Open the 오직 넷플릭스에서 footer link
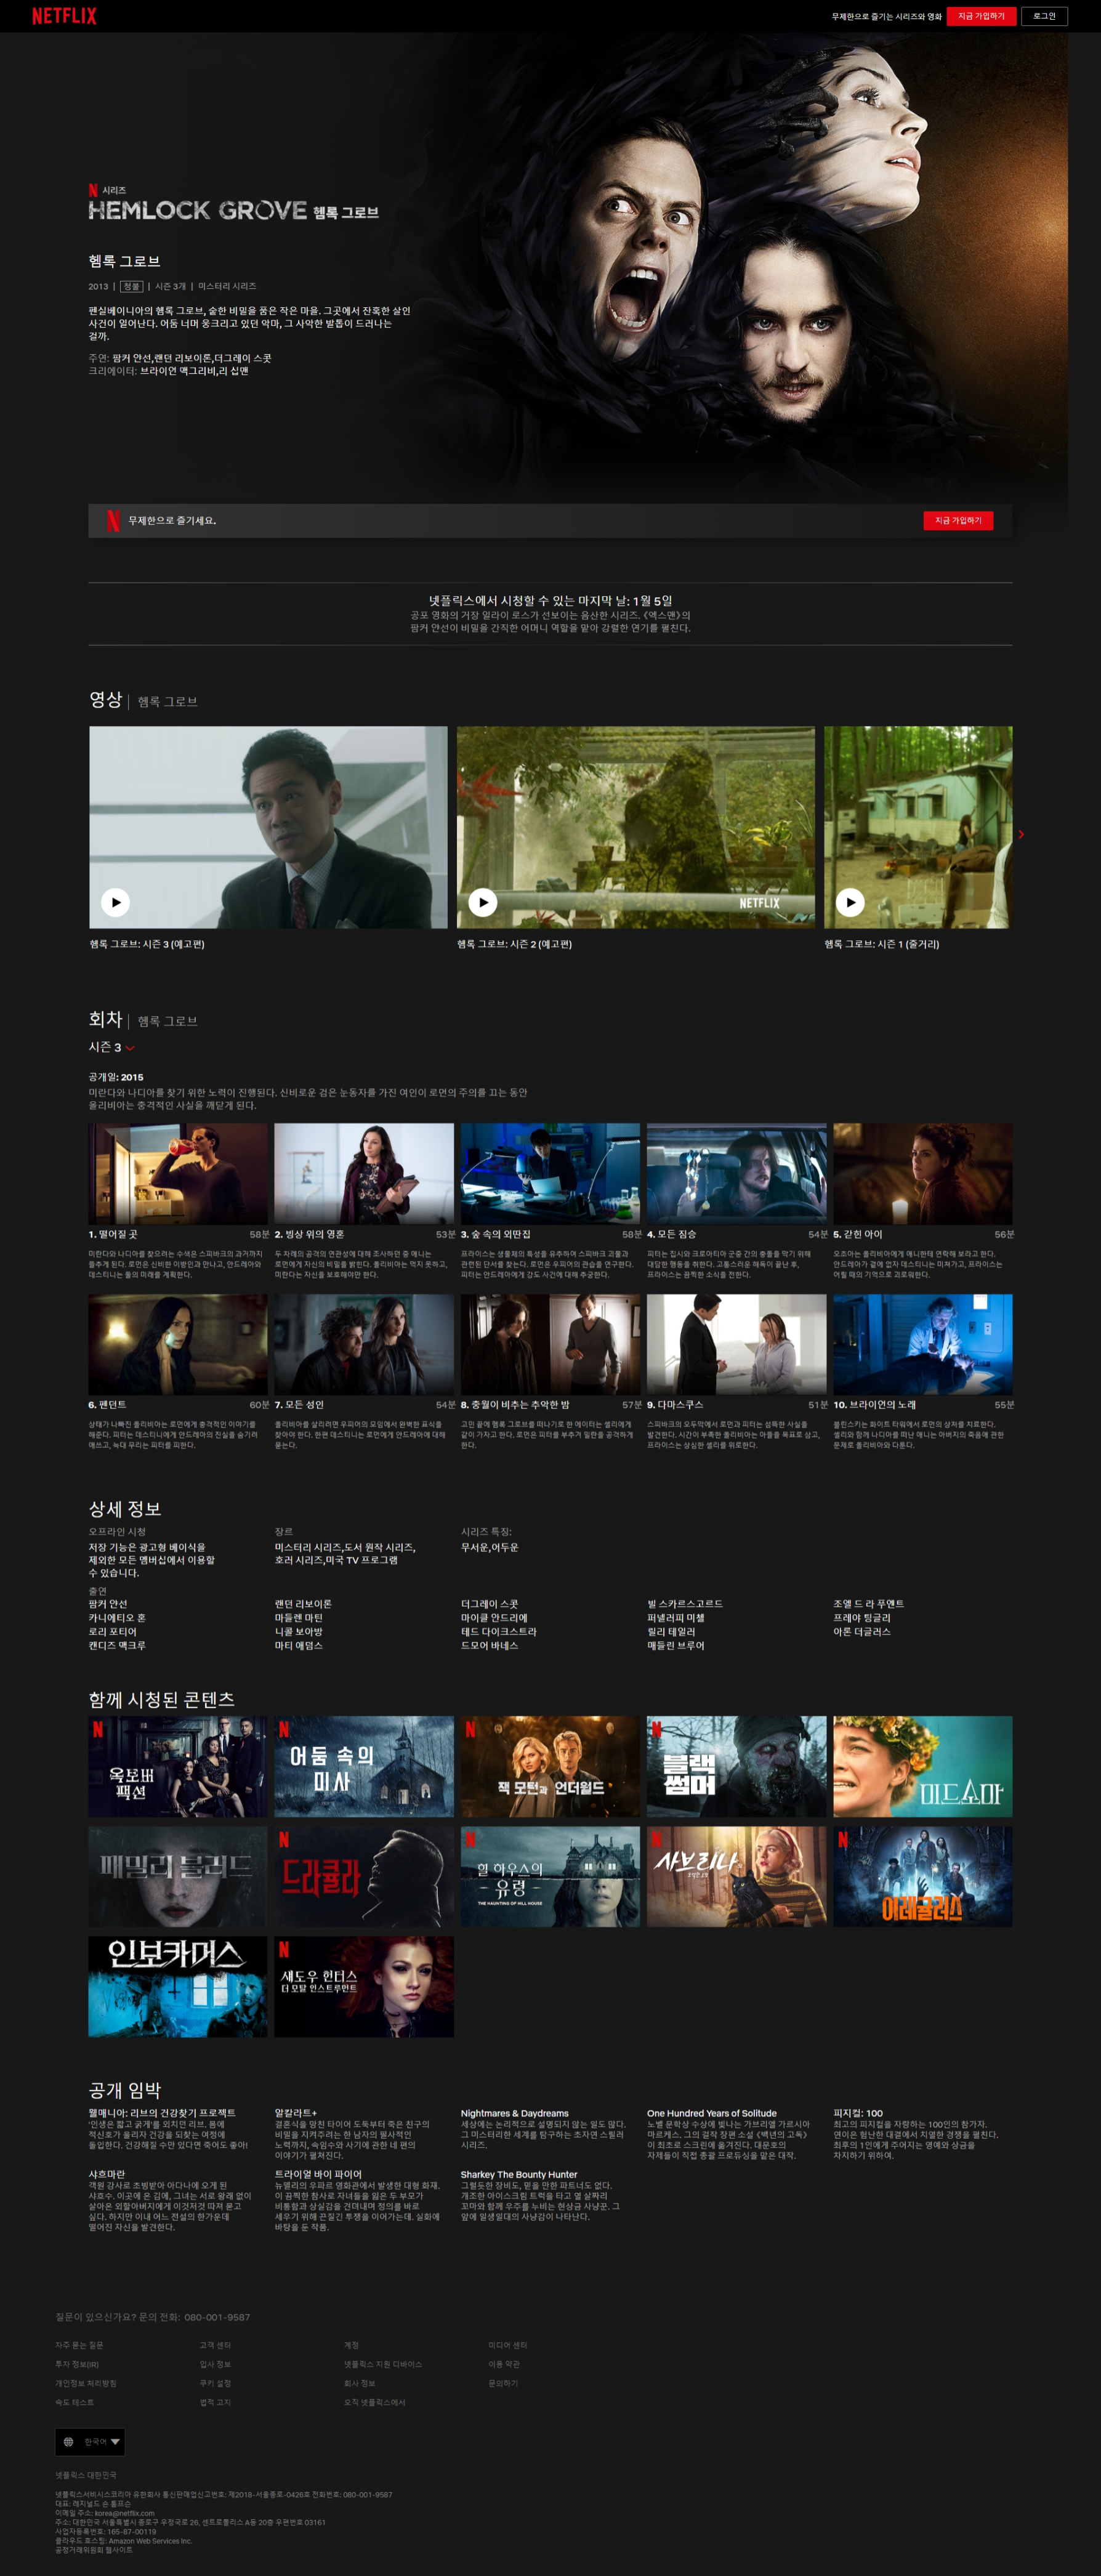This screenshot has width=1101, height=2576. [x=375, y=2402]
